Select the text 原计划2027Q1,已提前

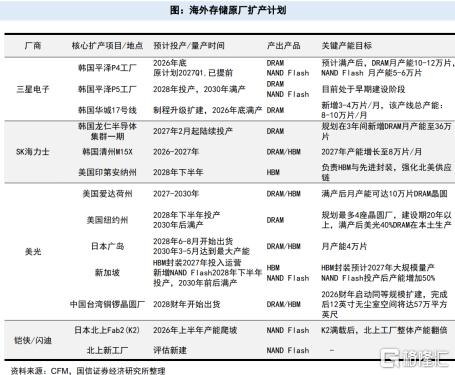click(x=193, y=73)
